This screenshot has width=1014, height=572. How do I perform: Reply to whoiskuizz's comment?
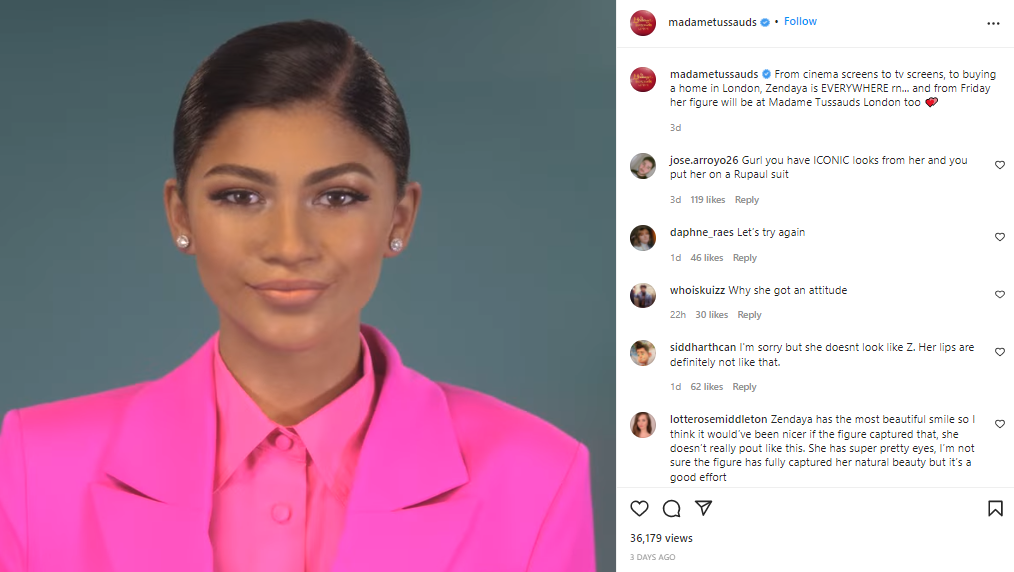(749, 315)
